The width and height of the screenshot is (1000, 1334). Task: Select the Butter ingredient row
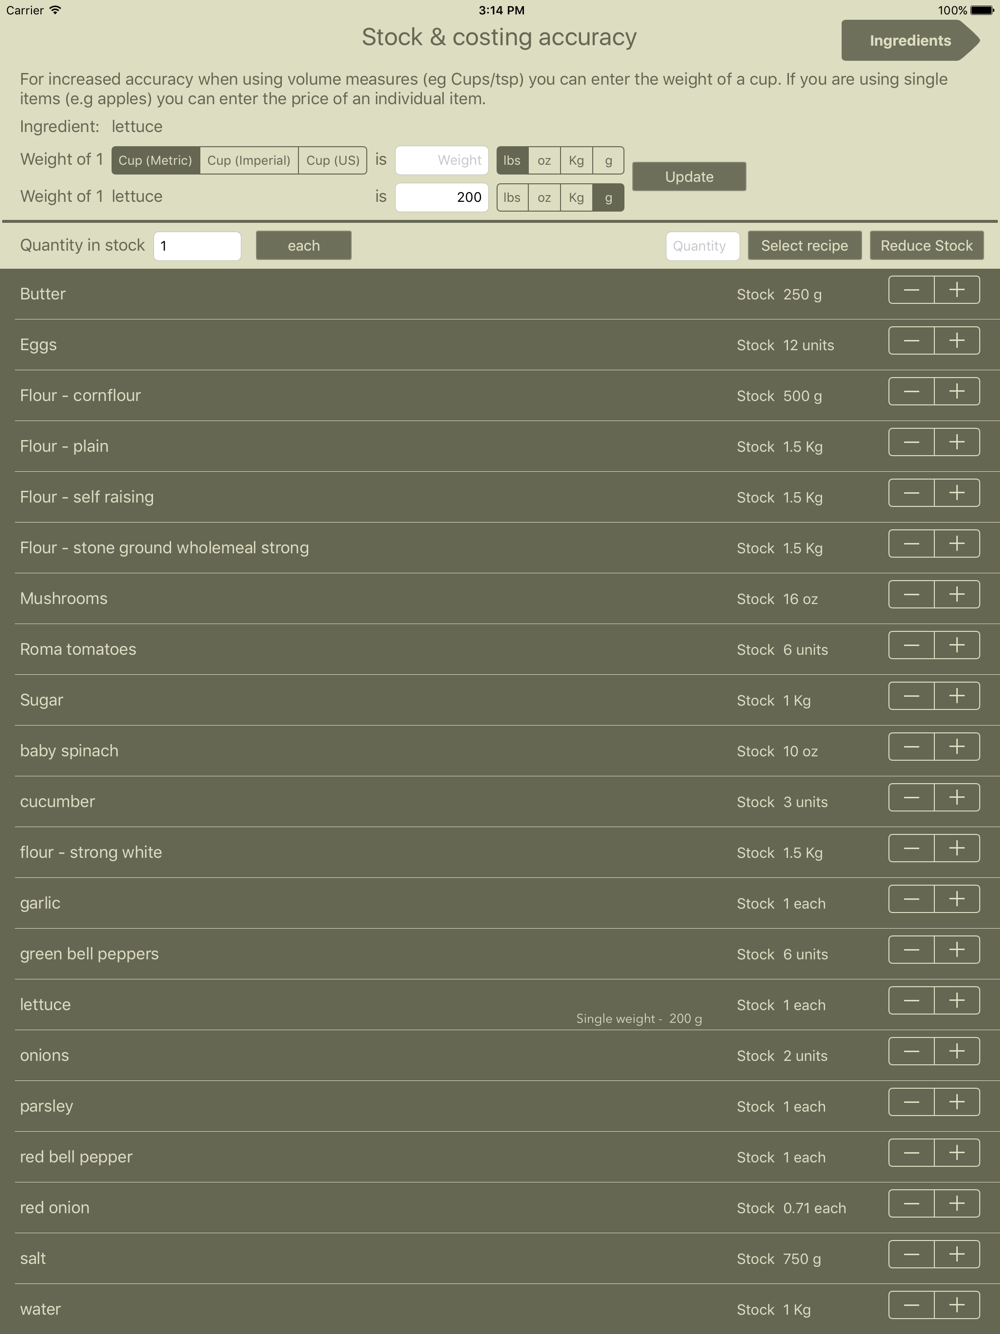[x=500, y=294]
